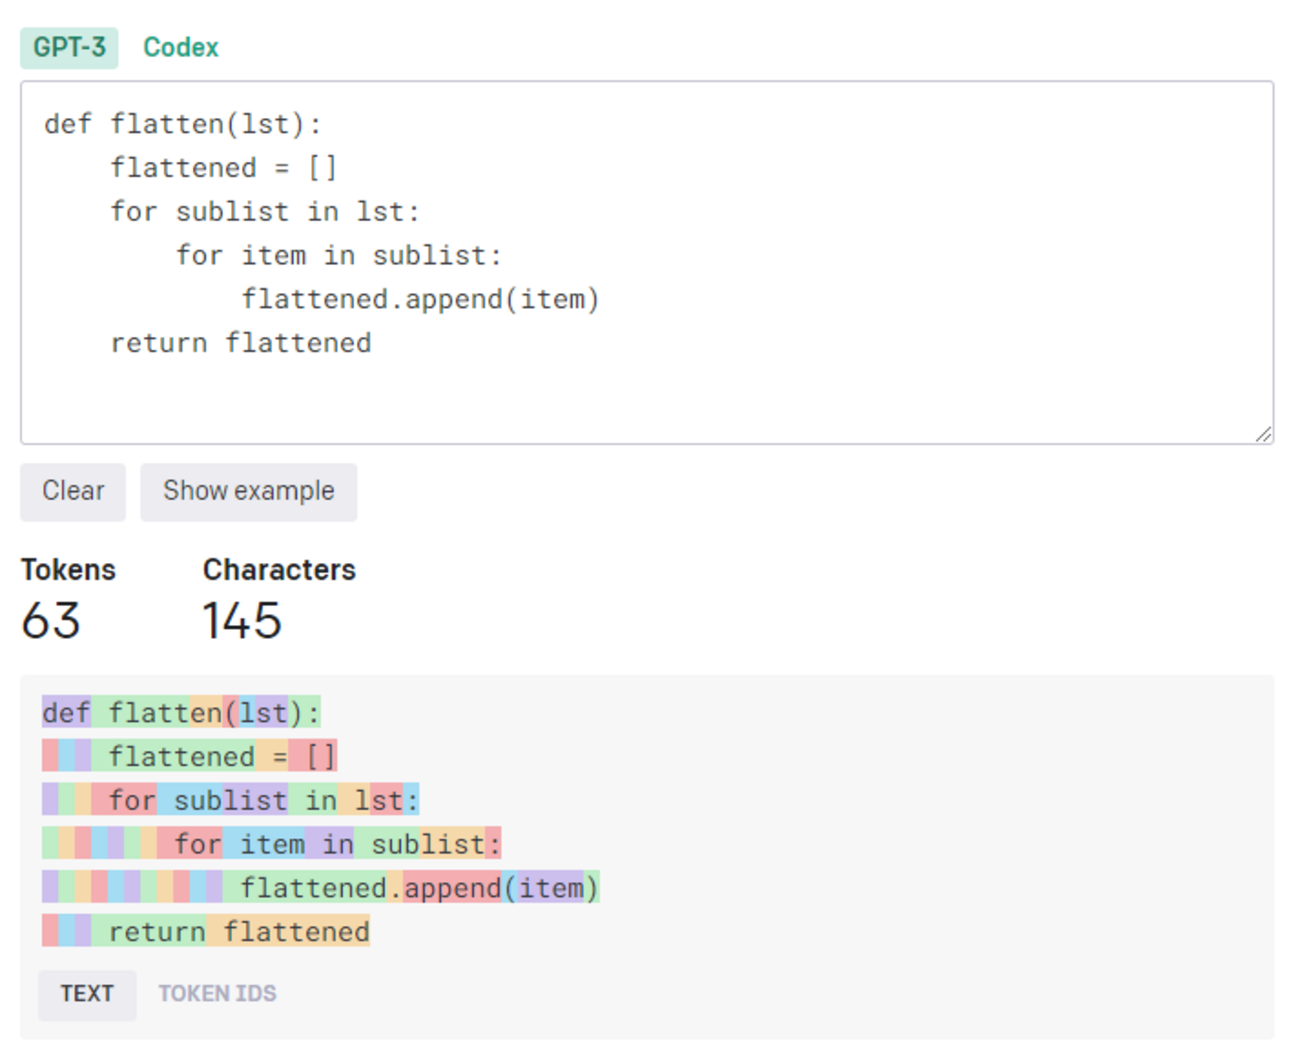Click the Characters heading label

pyautogui.click(x=279, y=570)
